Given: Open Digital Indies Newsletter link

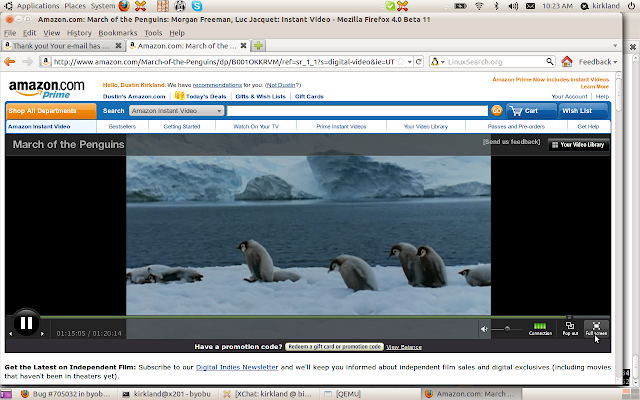Looking at the screenshot, I should tap(237, 367).
